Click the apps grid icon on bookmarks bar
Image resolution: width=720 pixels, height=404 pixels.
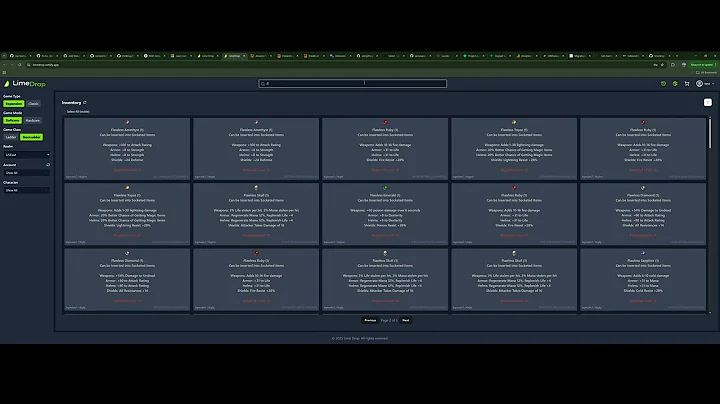click(x=4, y=73)
